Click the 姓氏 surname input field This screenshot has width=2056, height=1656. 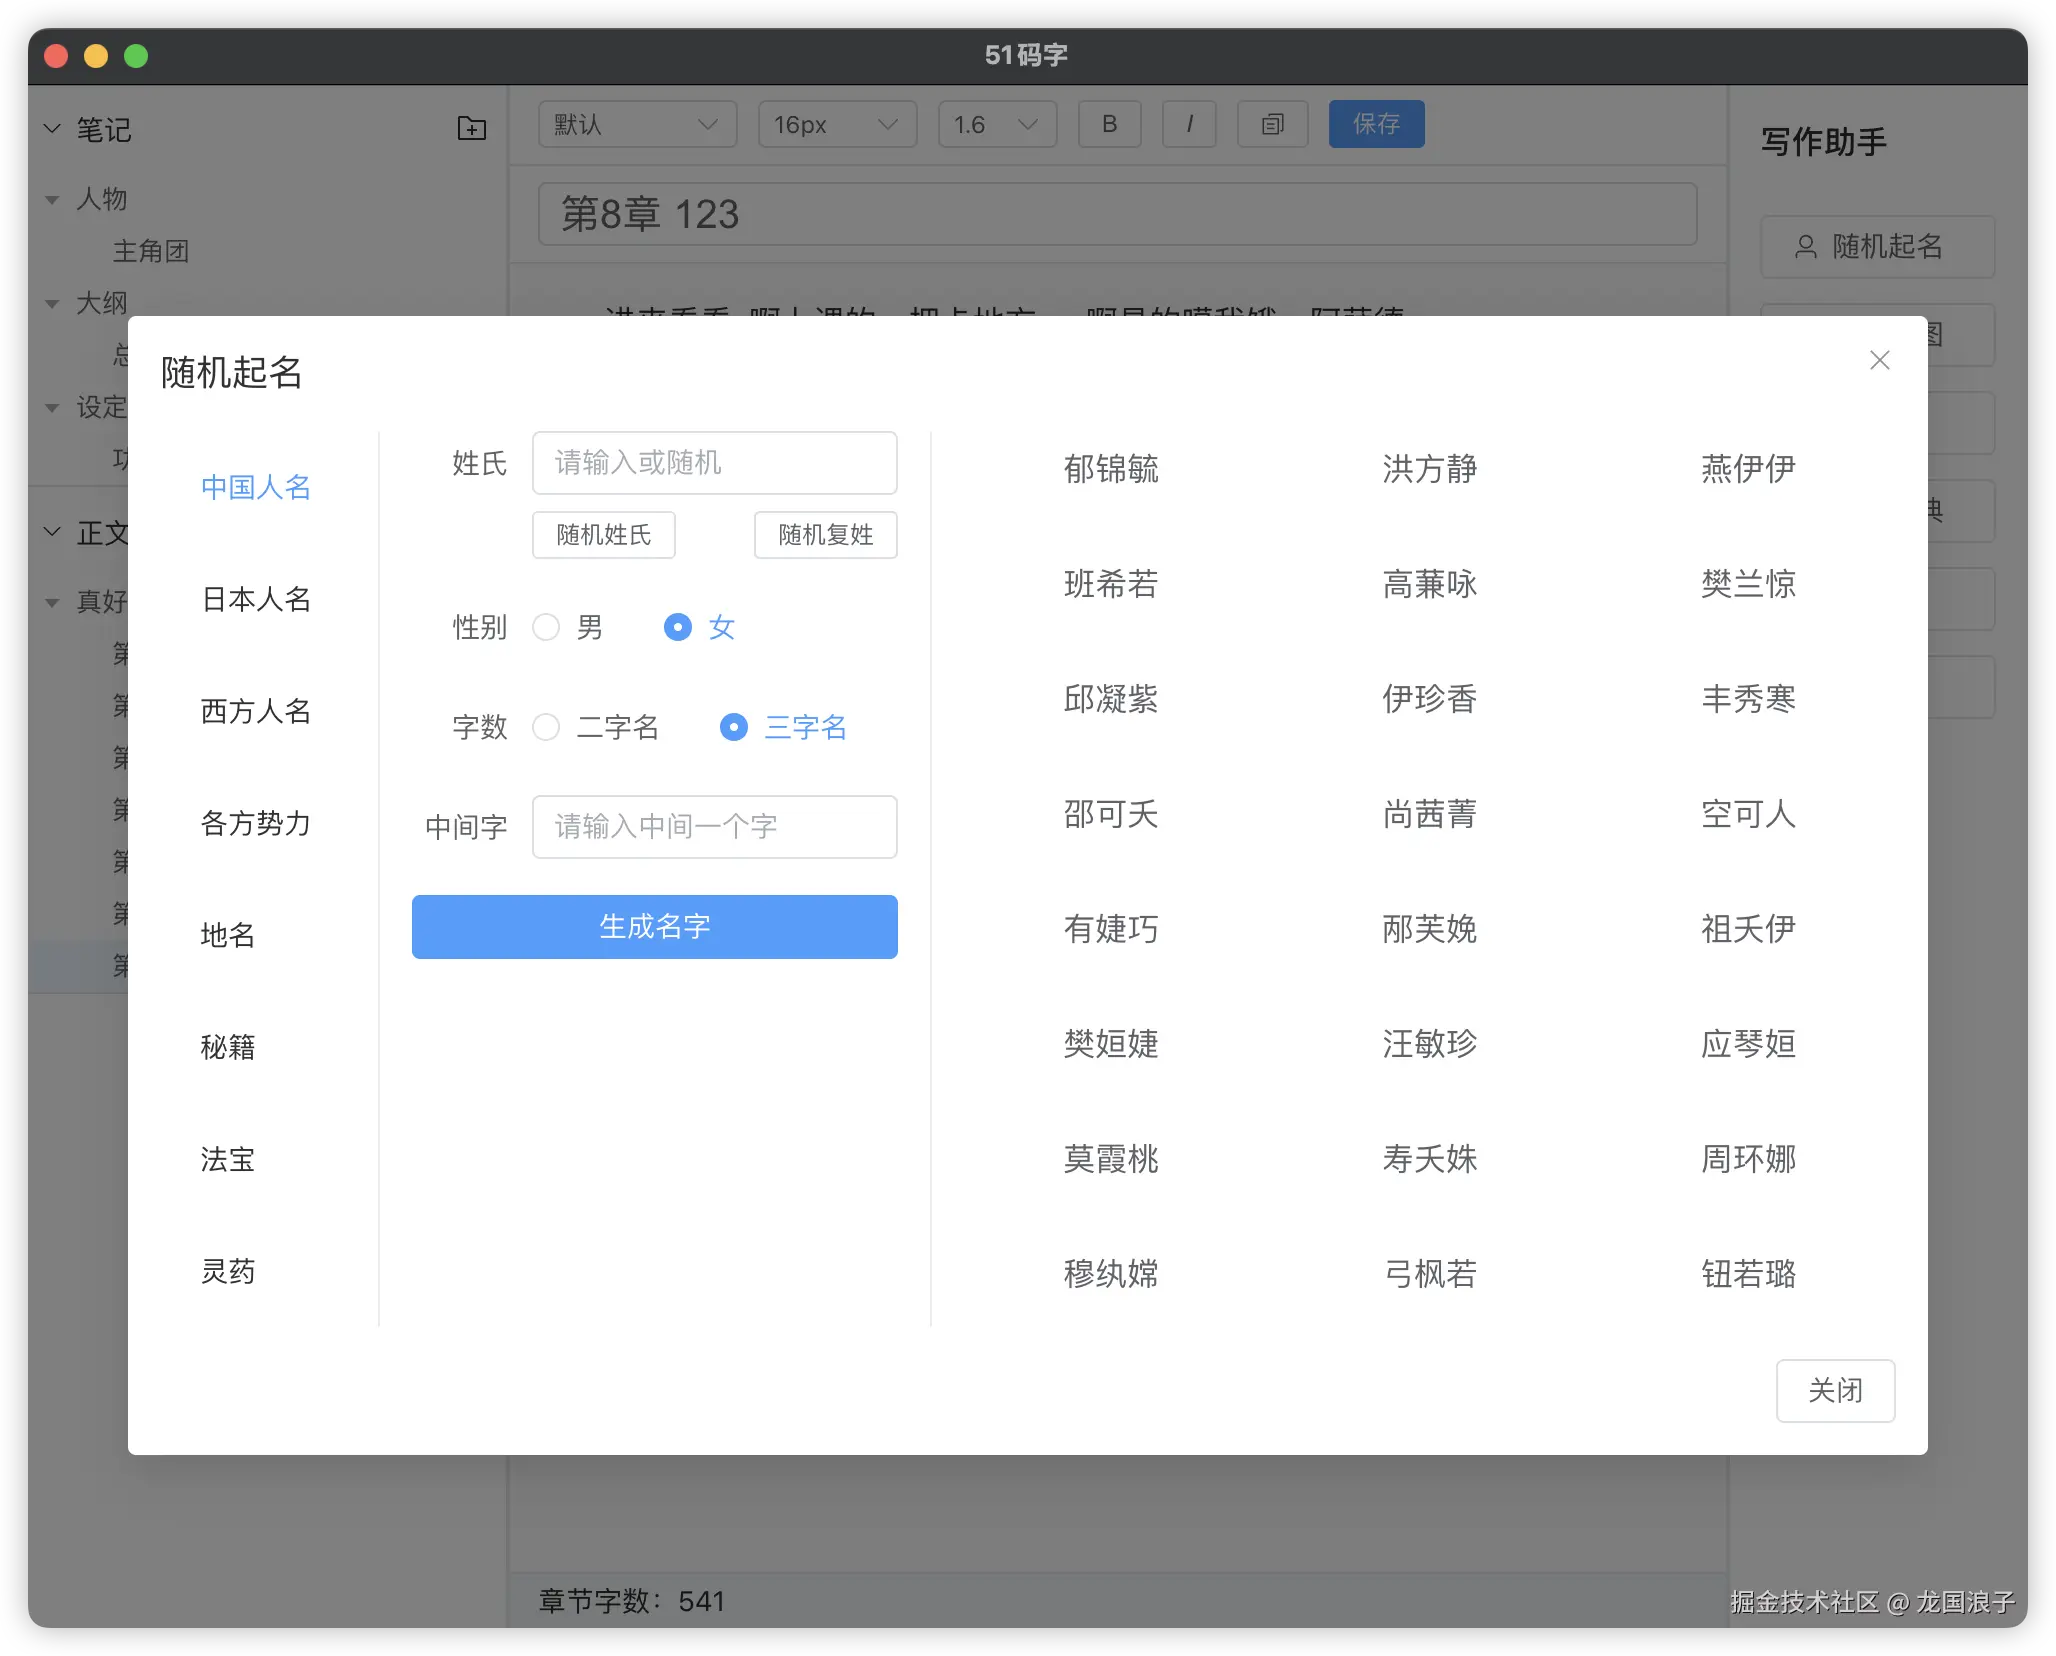pyautogui.click(x=714, y=463)
